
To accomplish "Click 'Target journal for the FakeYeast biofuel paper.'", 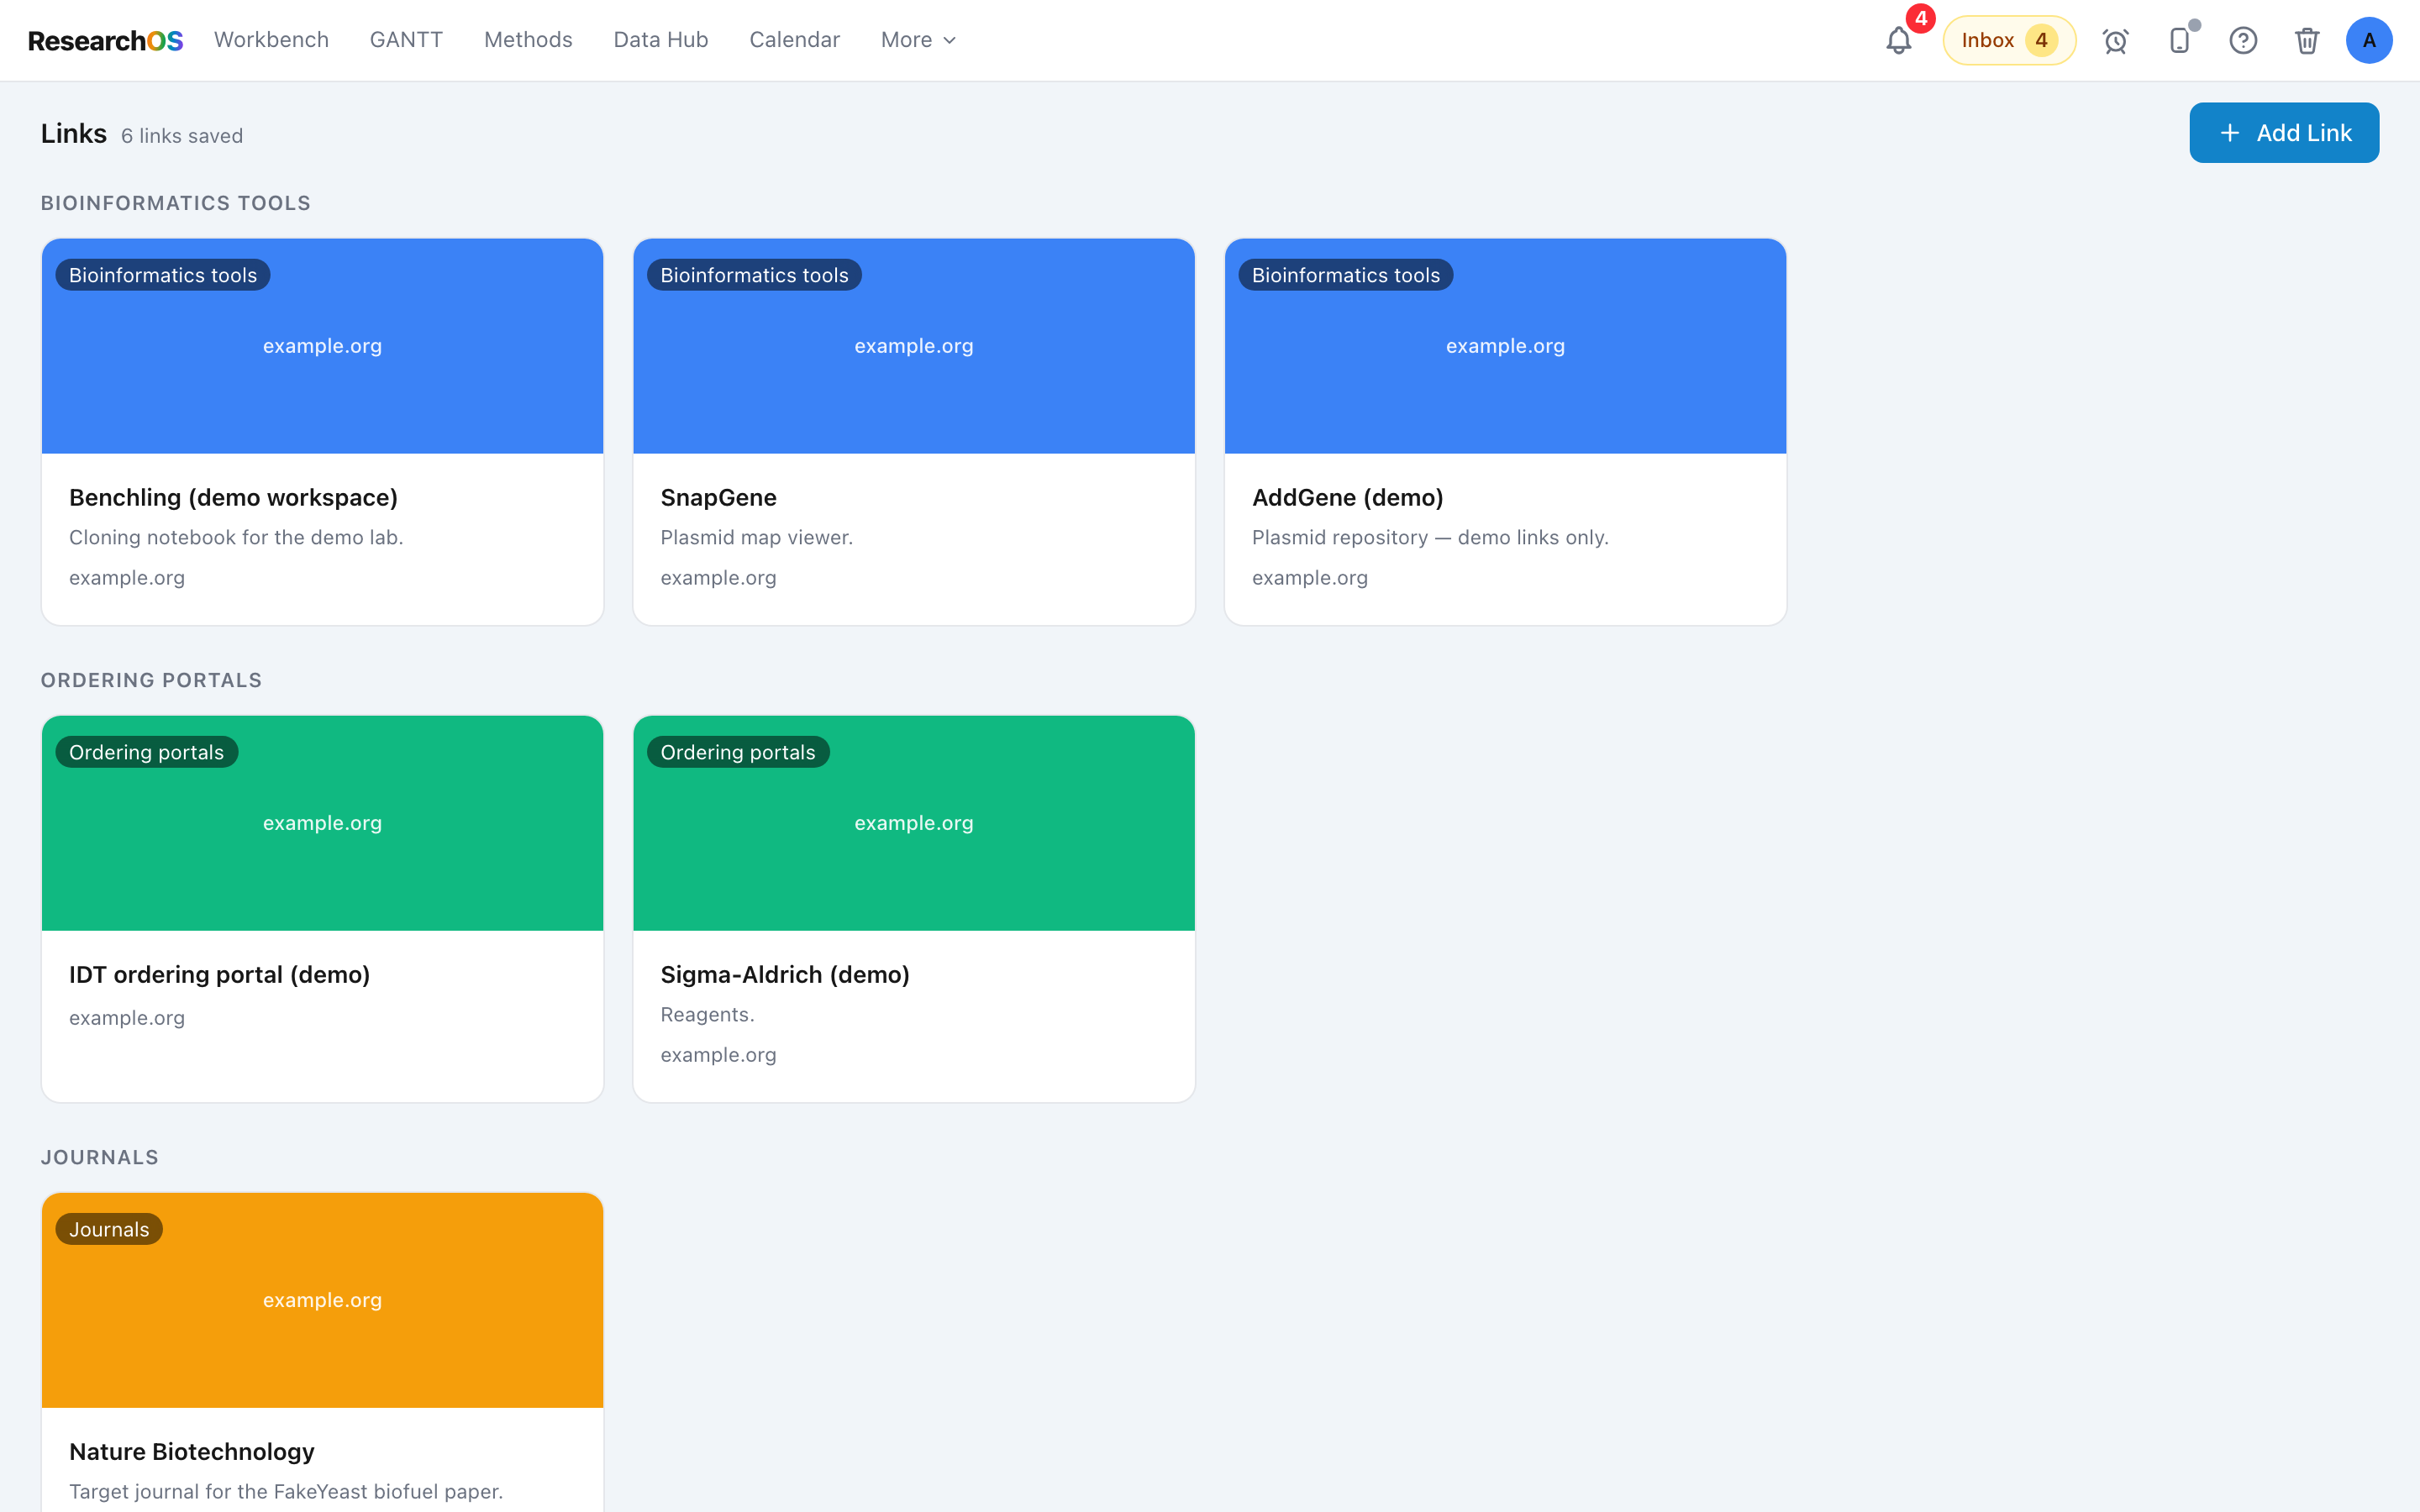I will (286, 1491).
